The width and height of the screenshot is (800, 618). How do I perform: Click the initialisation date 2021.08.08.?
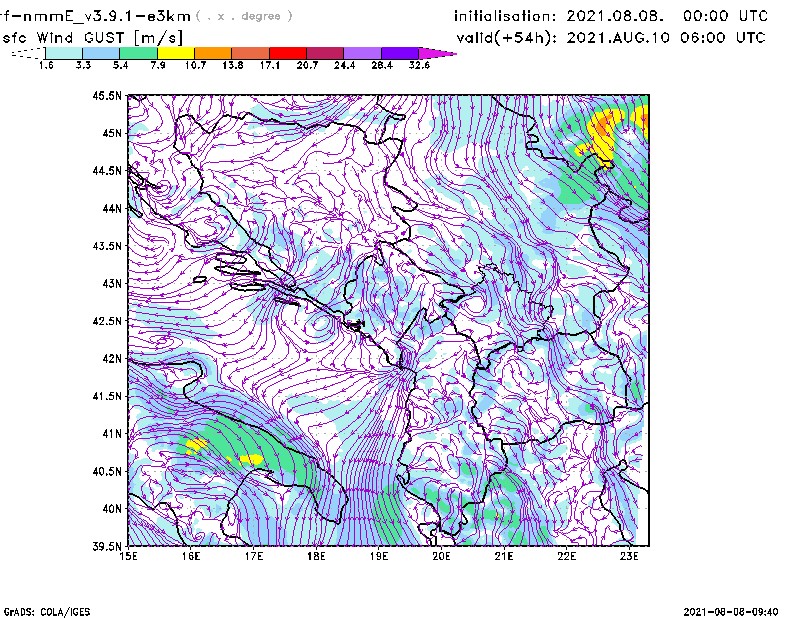[x=615, y=16]
